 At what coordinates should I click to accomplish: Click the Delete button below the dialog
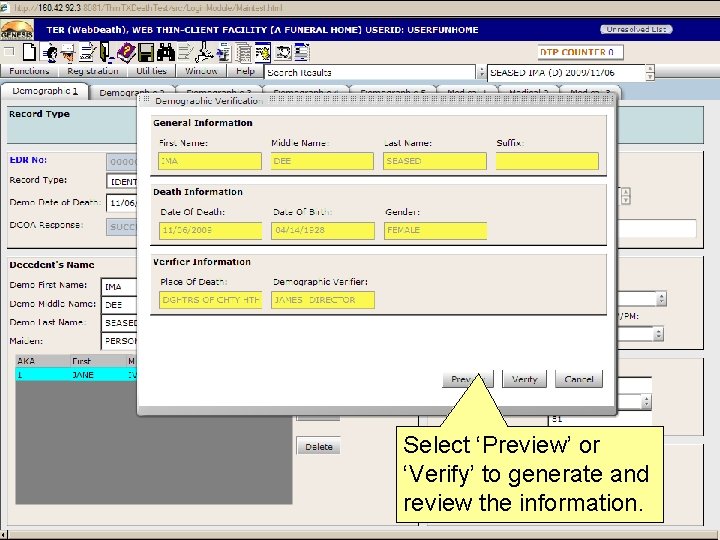click(318, 446)
